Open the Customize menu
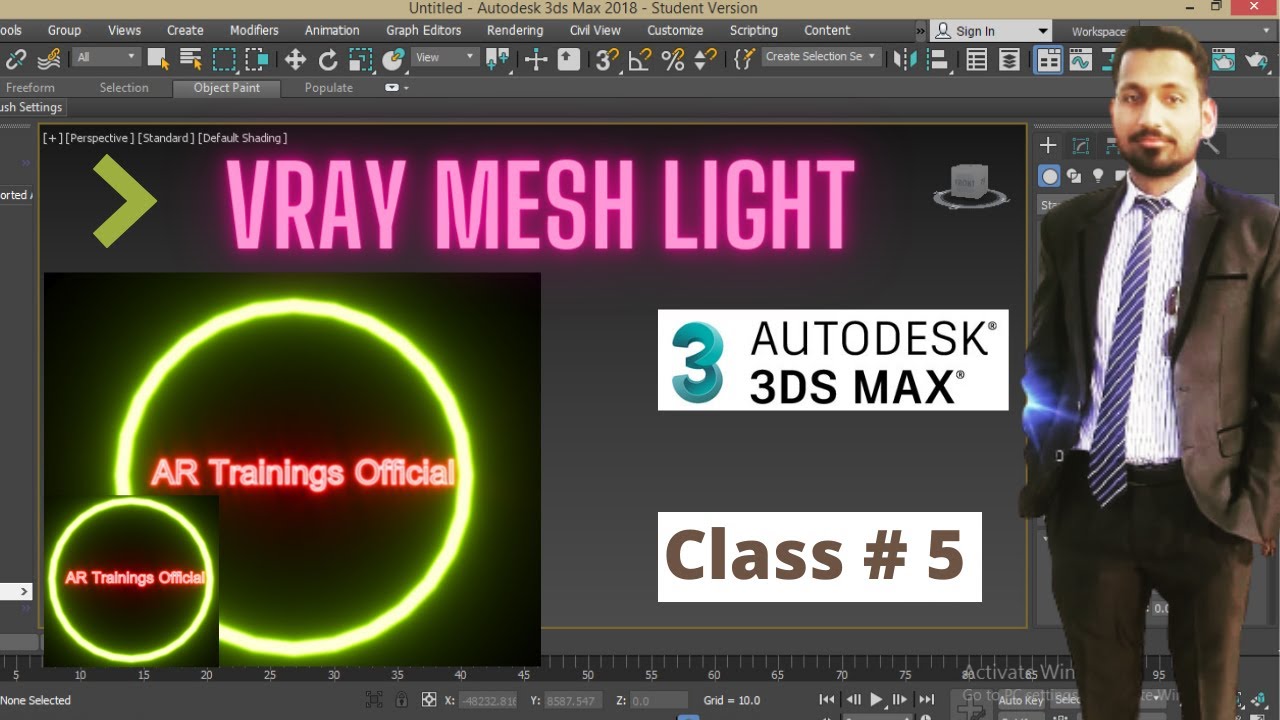The width and height of the screenshot is (1280, 720). click(675, 30)
